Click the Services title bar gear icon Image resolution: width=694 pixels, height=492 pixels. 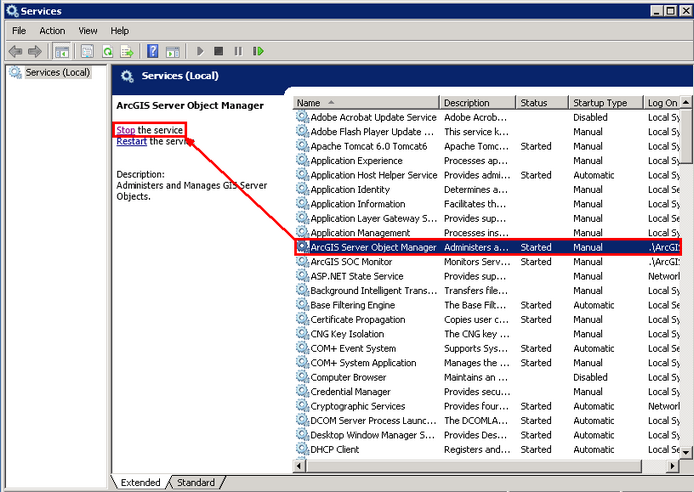12,11
